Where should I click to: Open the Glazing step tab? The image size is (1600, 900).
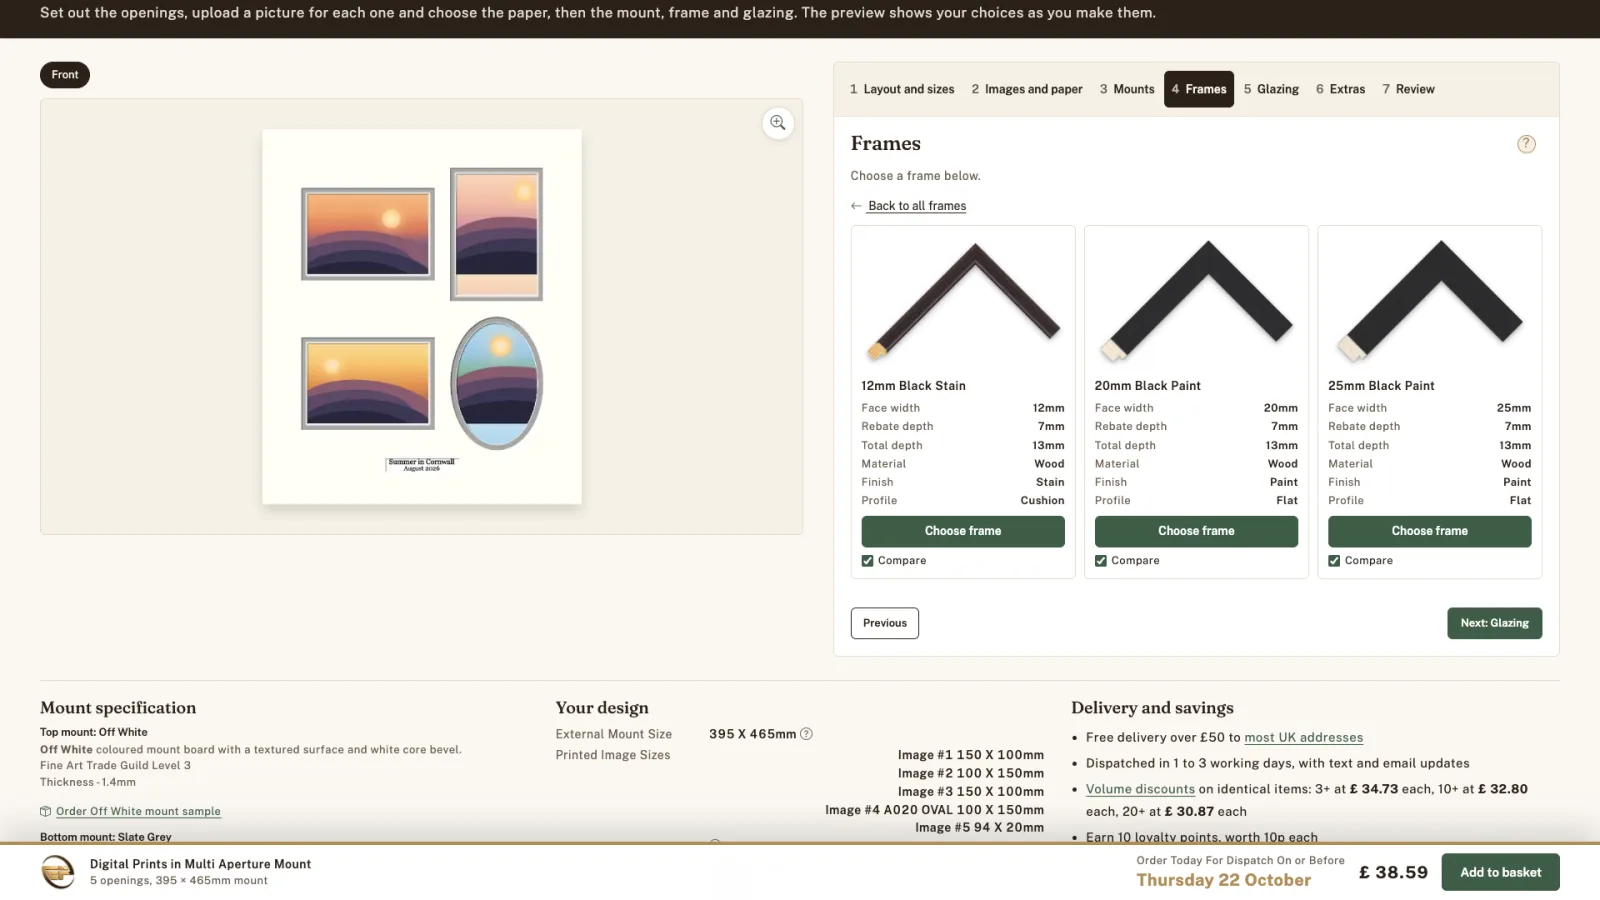(1271, 89)
